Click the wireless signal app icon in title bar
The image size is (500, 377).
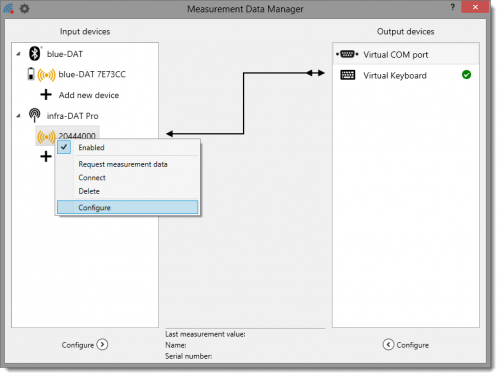pyautogui.click(x=9, y=9)
